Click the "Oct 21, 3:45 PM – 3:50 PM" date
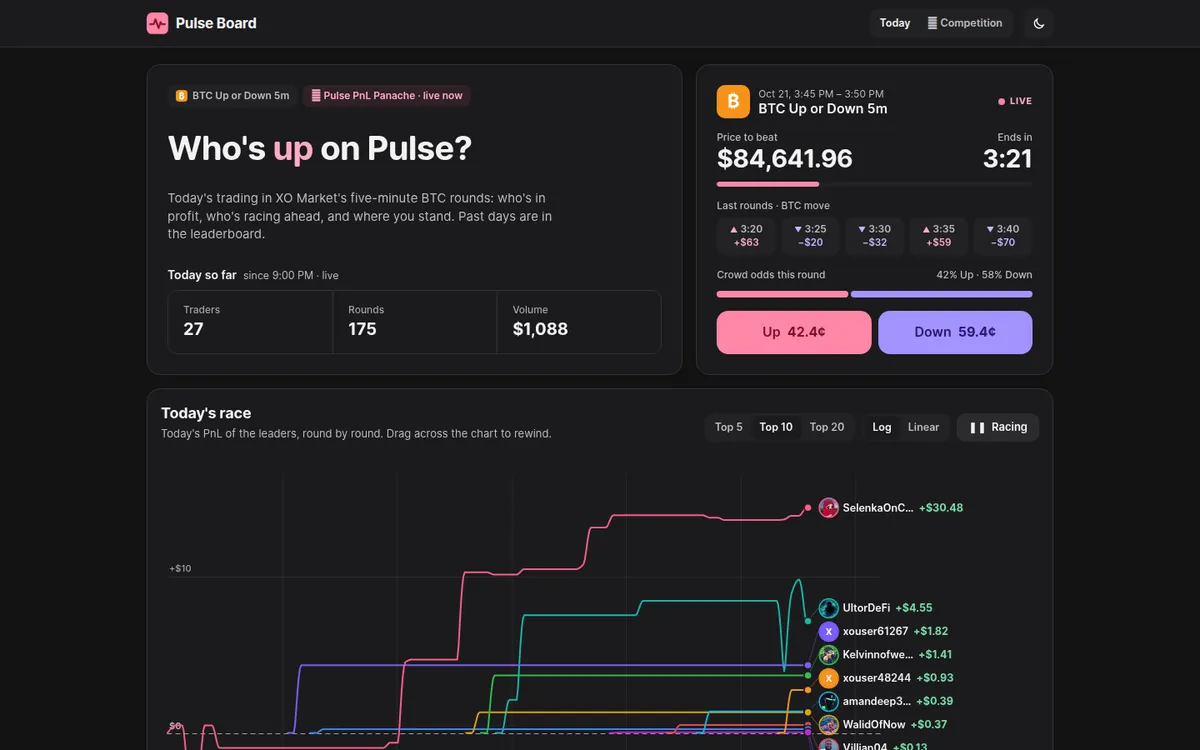 coord(821,94)
